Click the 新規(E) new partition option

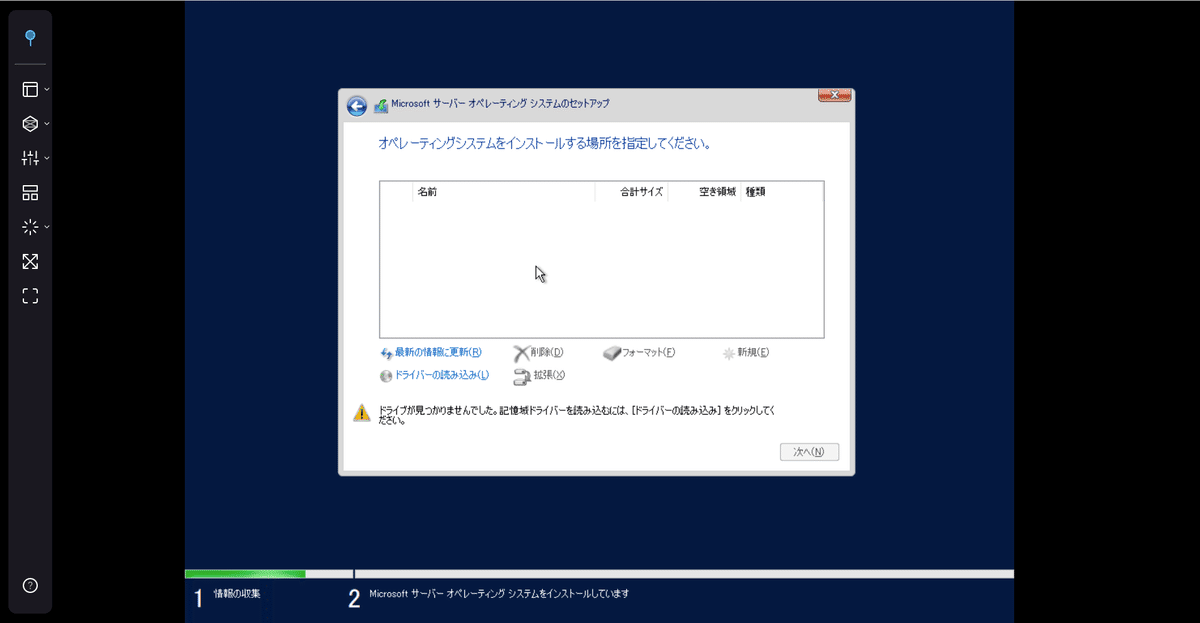click(745, 353)
